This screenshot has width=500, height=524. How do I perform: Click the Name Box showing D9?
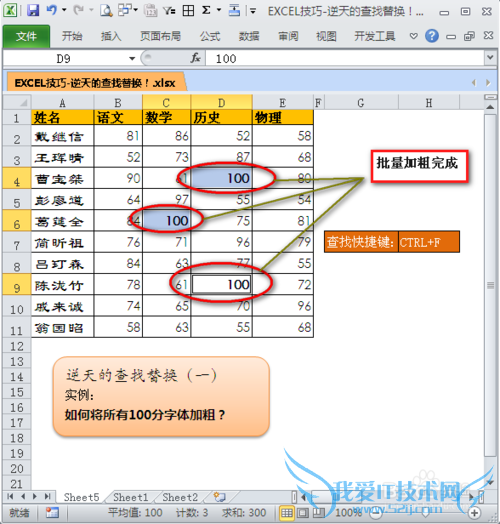point(64,58)
